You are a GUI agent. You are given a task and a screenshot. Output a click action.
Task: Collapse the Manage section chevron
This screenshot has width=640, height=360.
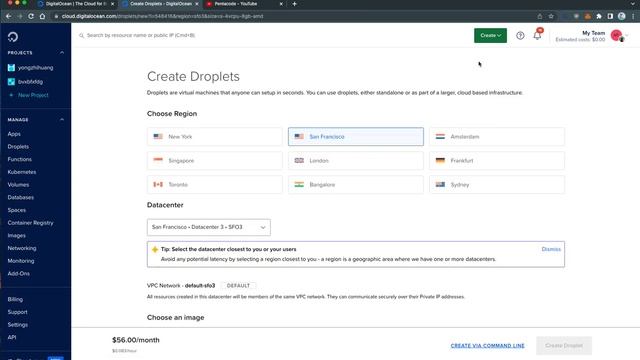(62, 120)
